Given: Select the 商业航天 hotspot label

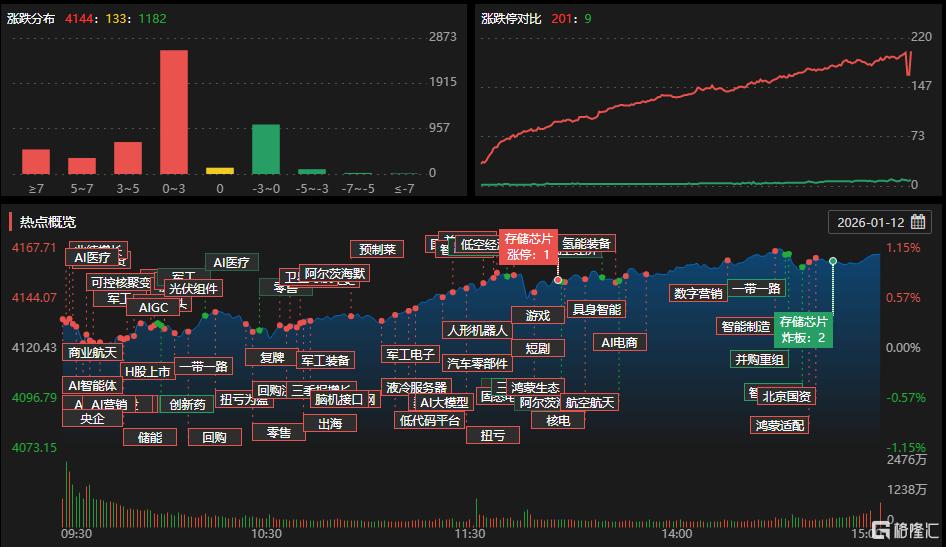Looking at the screenshot, I should coord(92,352).
